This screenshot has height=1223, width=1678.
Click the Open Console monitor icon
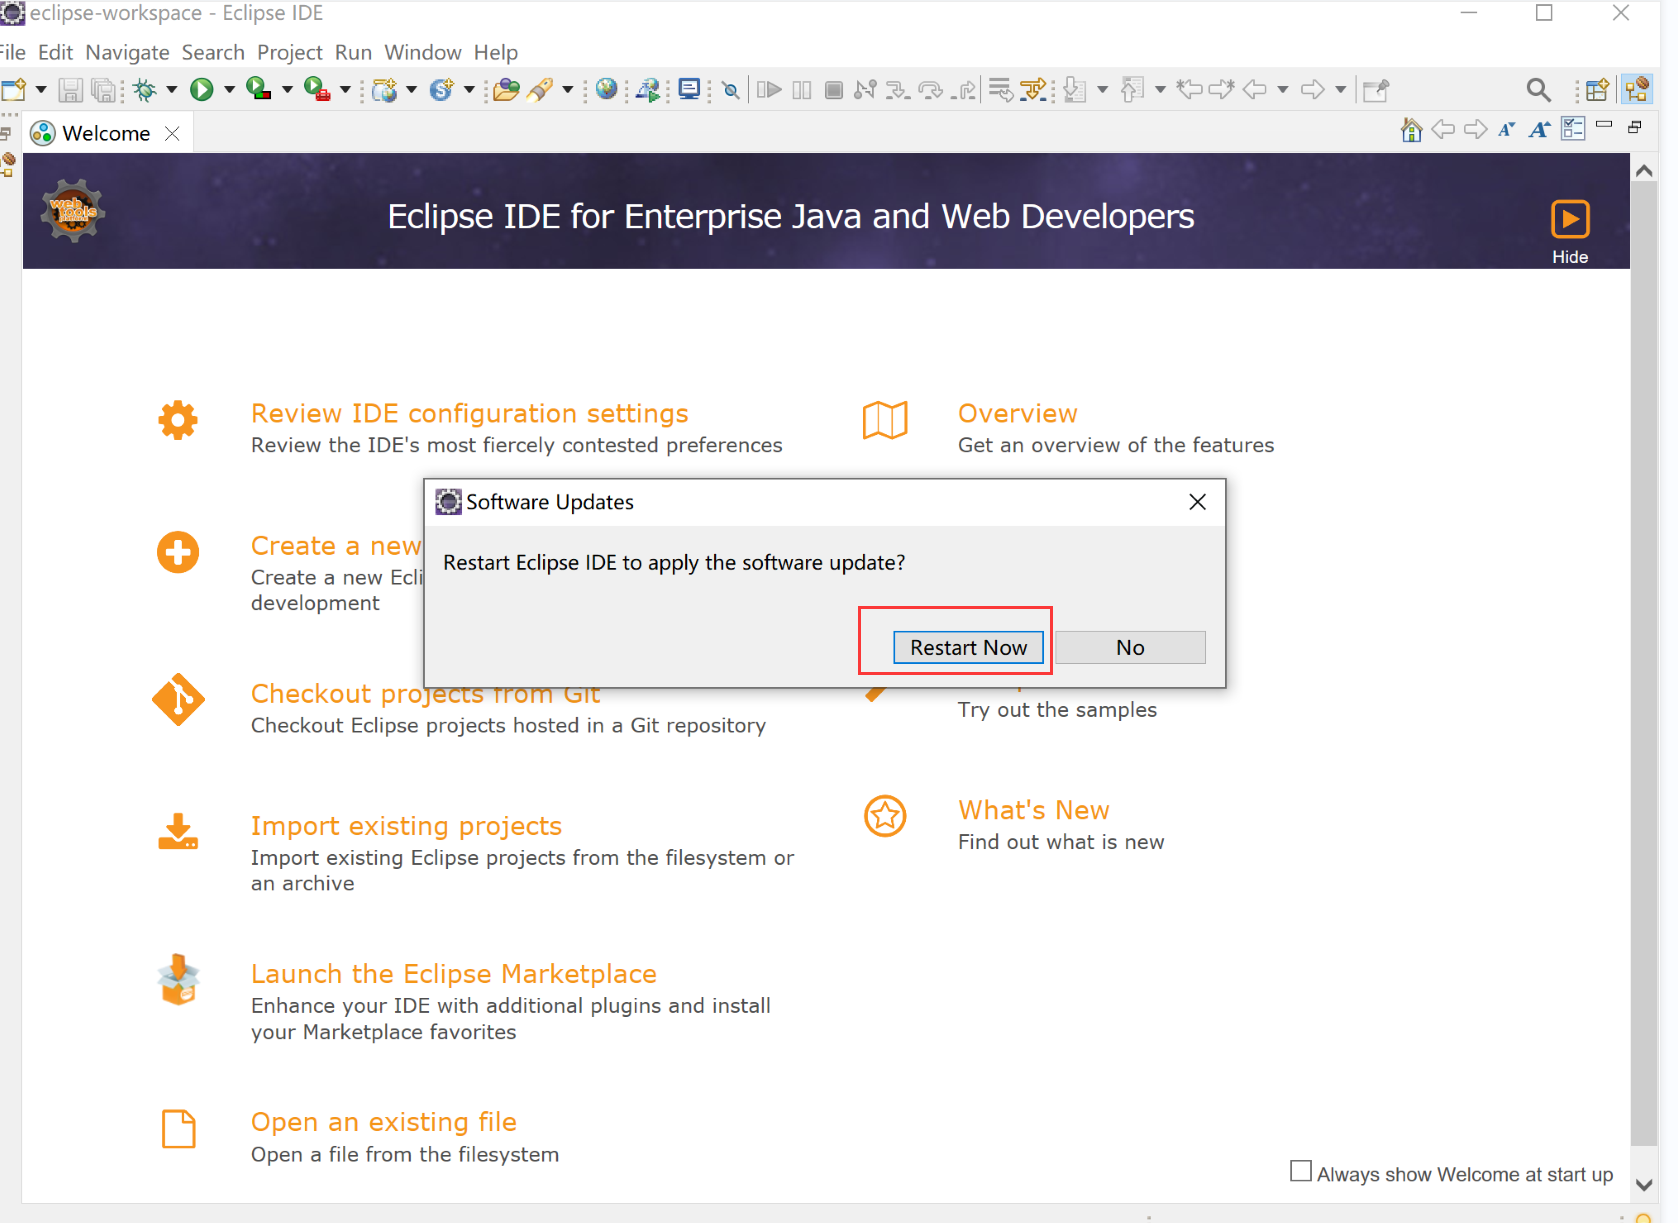coord(689,90)
